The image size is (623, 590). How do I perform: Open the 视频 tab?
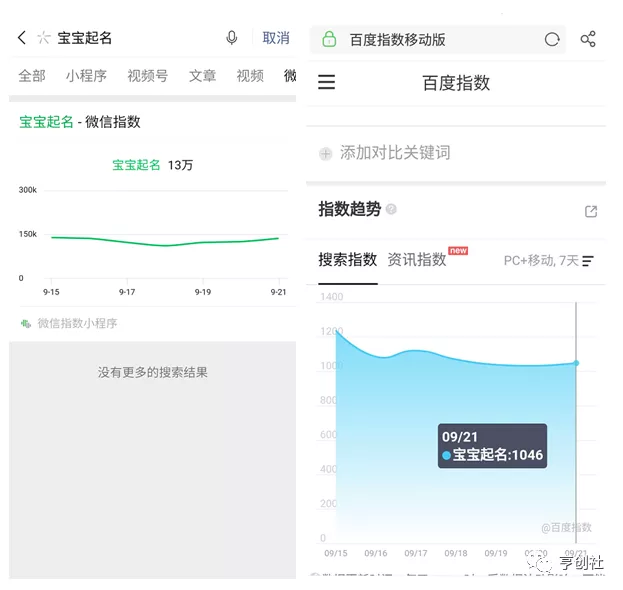coord(250,75)
